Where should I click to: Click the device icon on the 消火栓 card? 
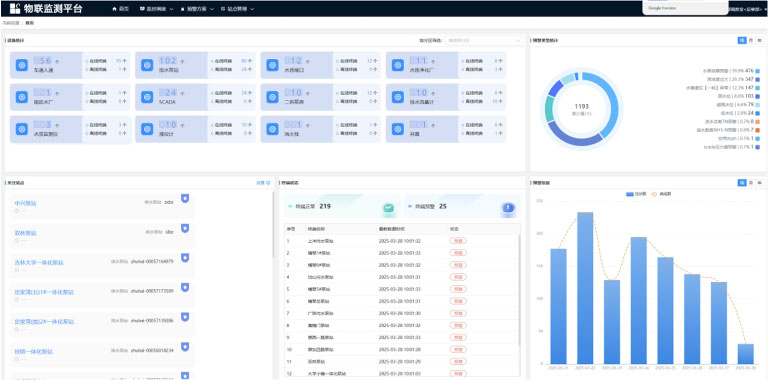point(272,129)
